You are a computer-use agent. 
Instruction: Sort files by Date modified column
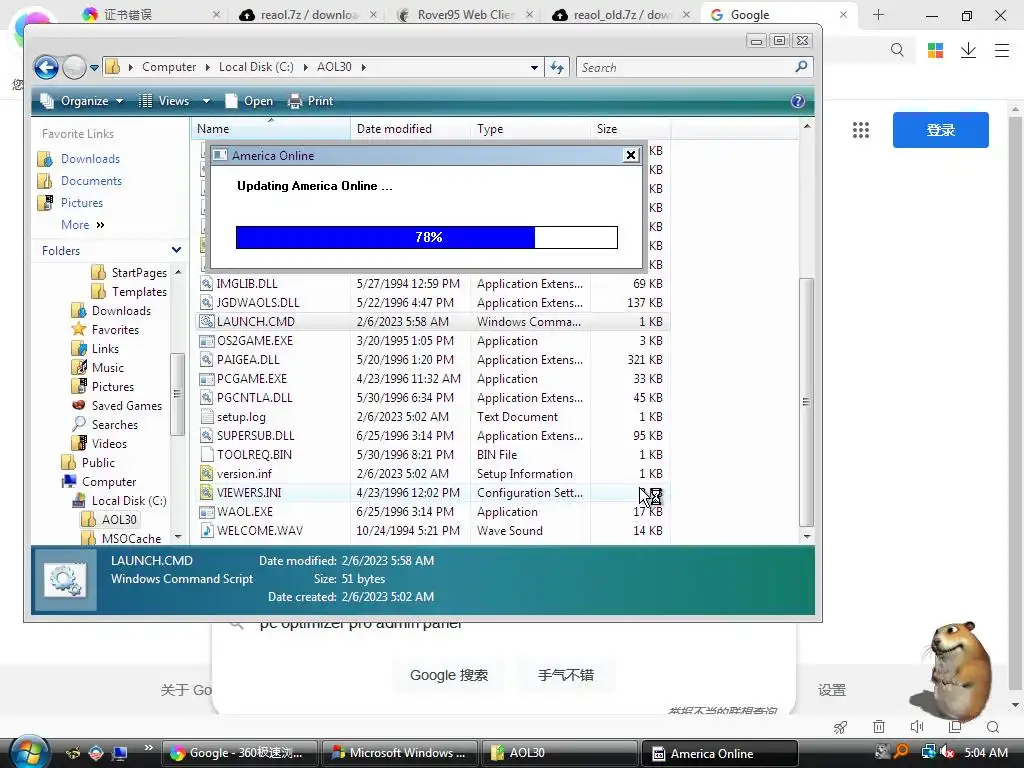(x=410, y=129)
